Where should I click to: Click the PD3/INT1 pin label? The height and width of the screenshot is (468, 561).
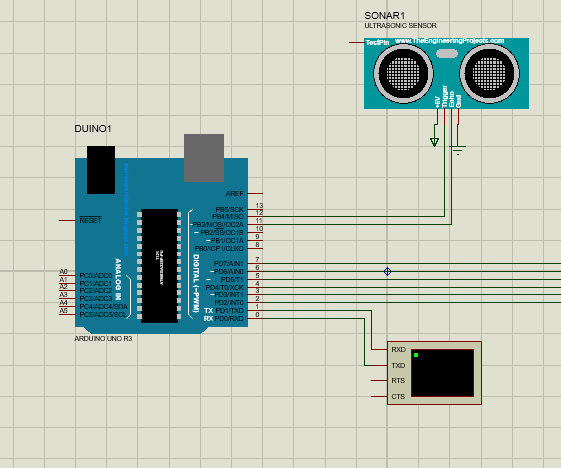point(229,295)
